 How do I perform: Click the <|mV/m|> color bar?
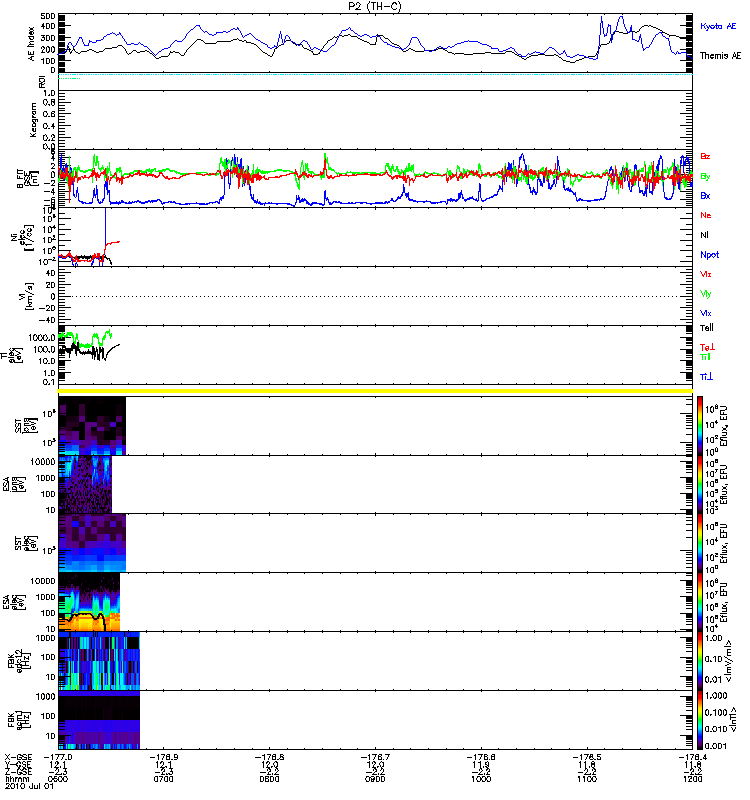click(x=700, y=661)
